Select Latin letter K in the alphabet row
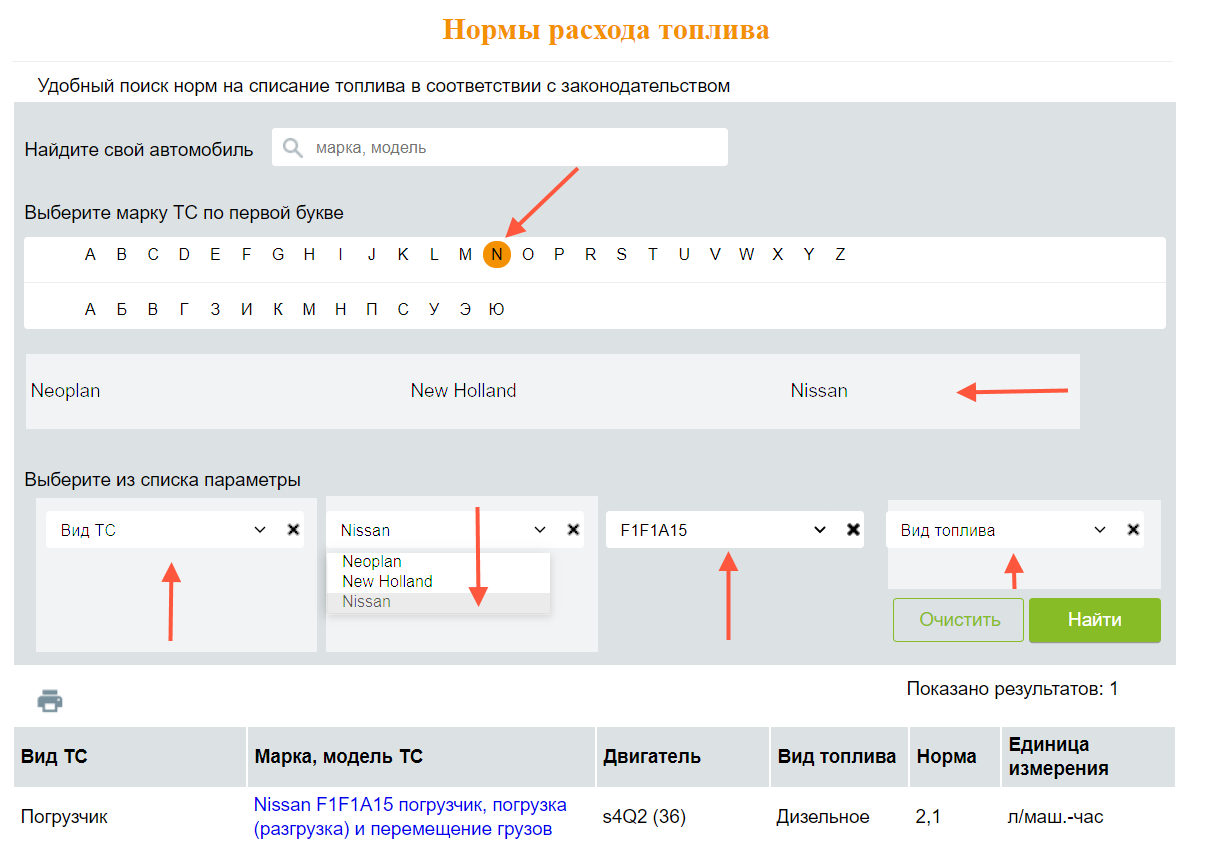1206x843 pixels. (403, 255)
